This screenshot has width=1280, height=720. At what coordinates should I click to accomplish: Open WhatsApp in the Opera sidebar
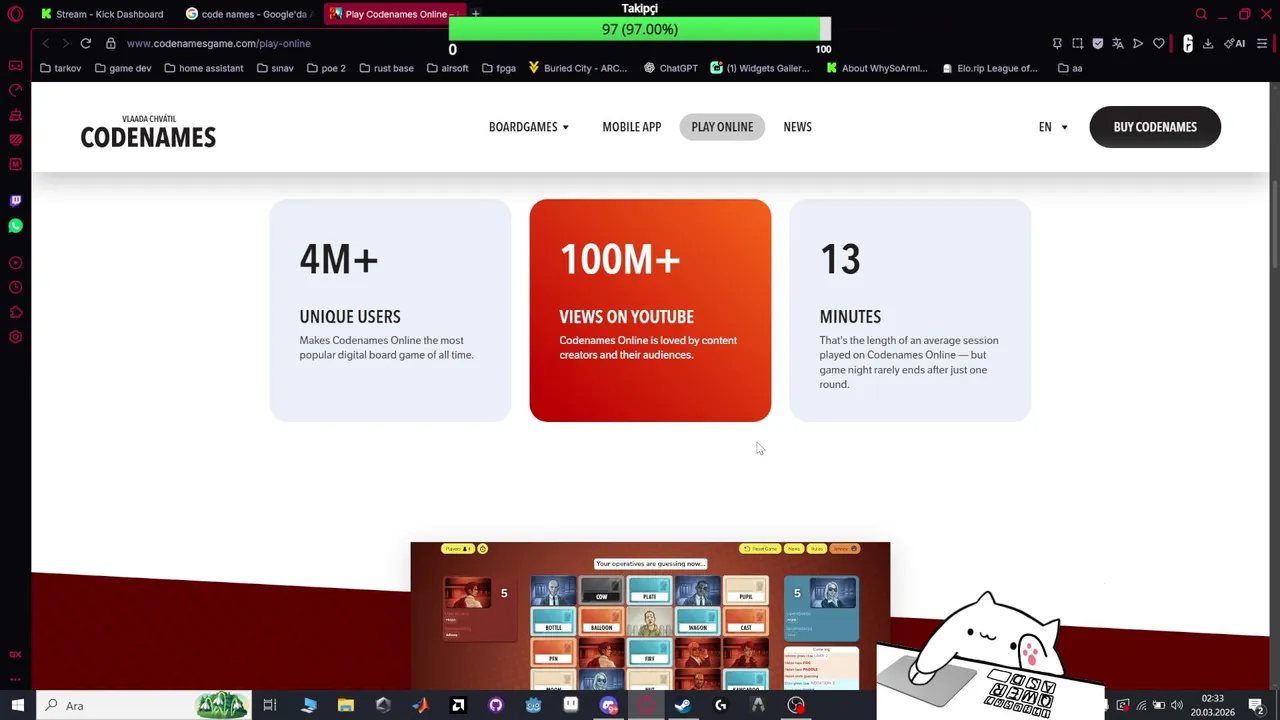15,226
